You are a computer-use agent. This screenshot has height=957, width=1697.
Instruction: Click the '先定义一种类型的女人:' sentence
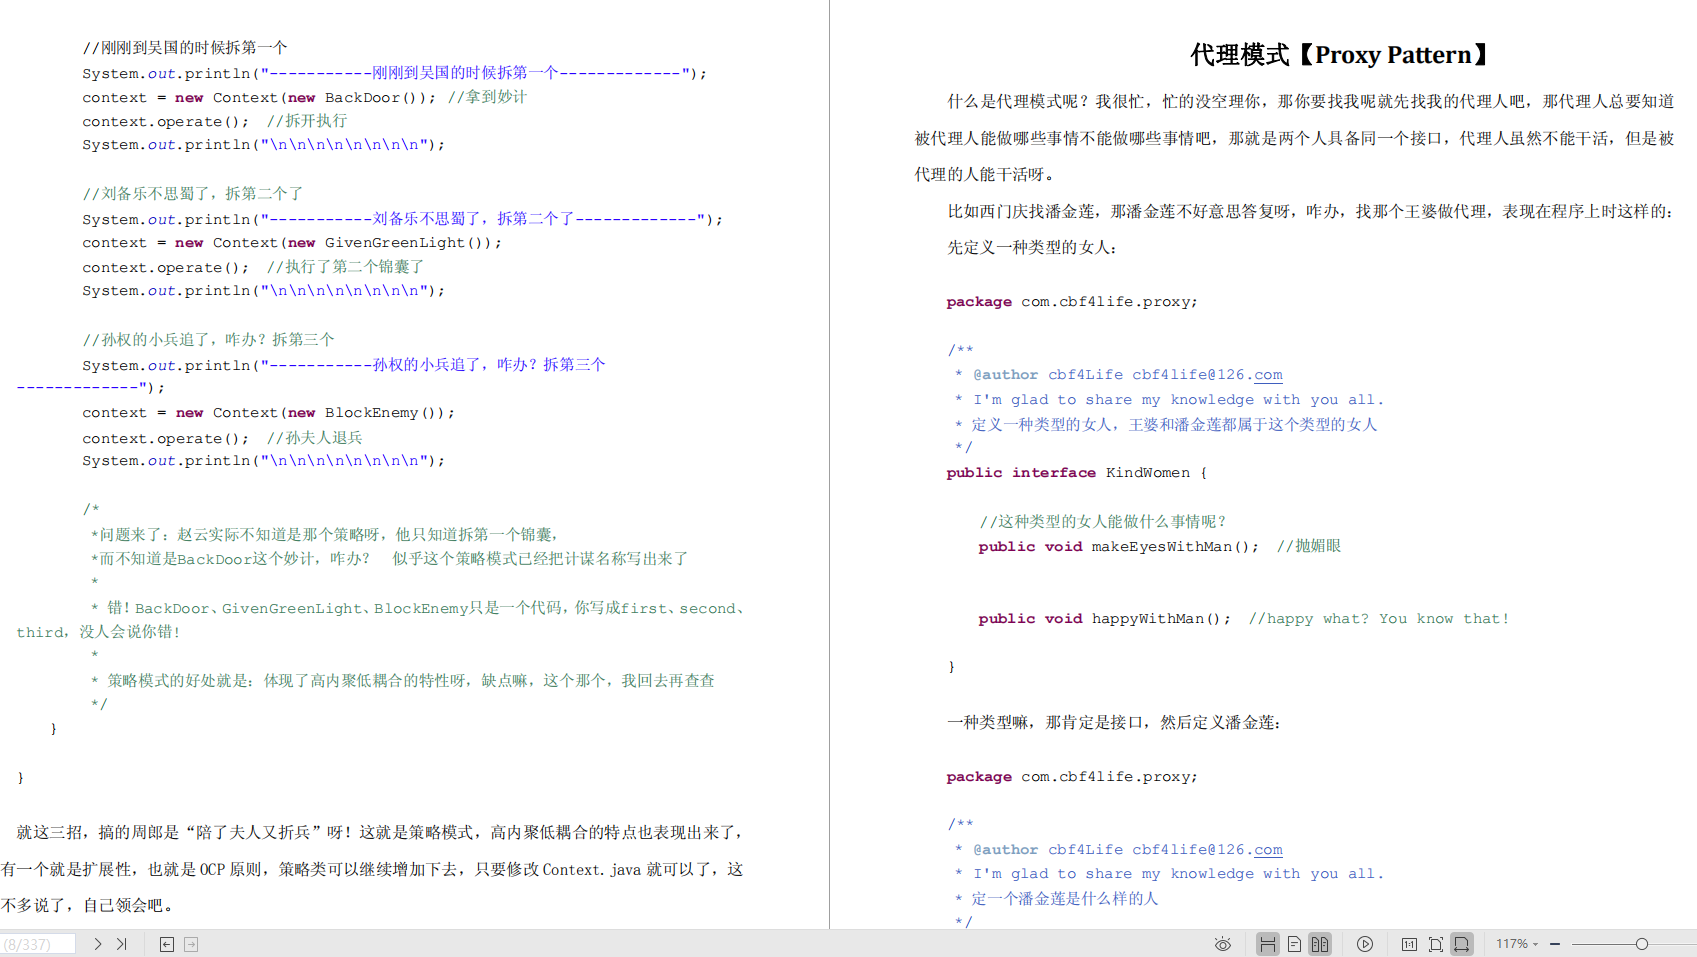(1032, 248)
